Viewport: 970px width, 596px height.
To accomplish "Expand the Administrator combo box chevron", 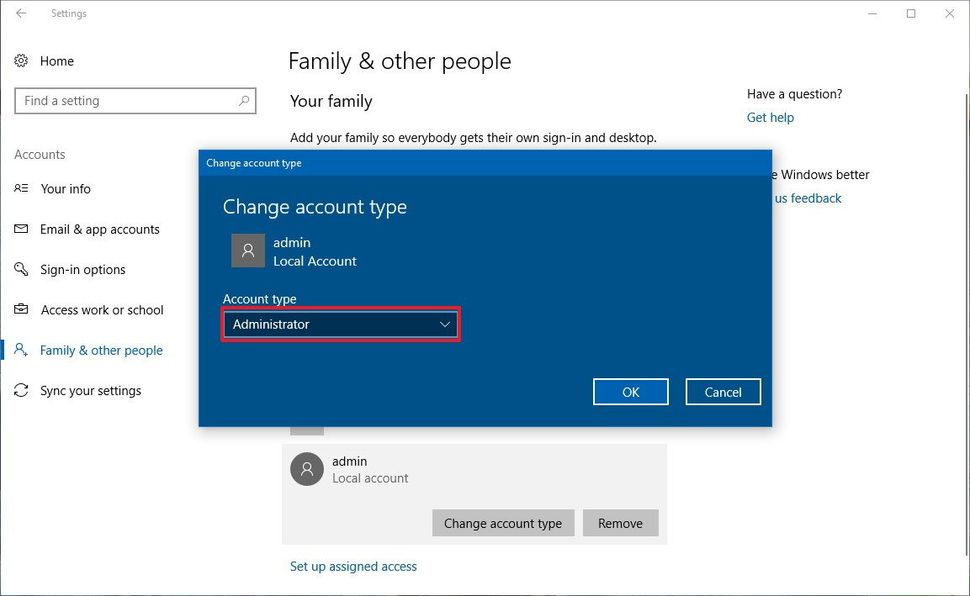I will 446,324.
